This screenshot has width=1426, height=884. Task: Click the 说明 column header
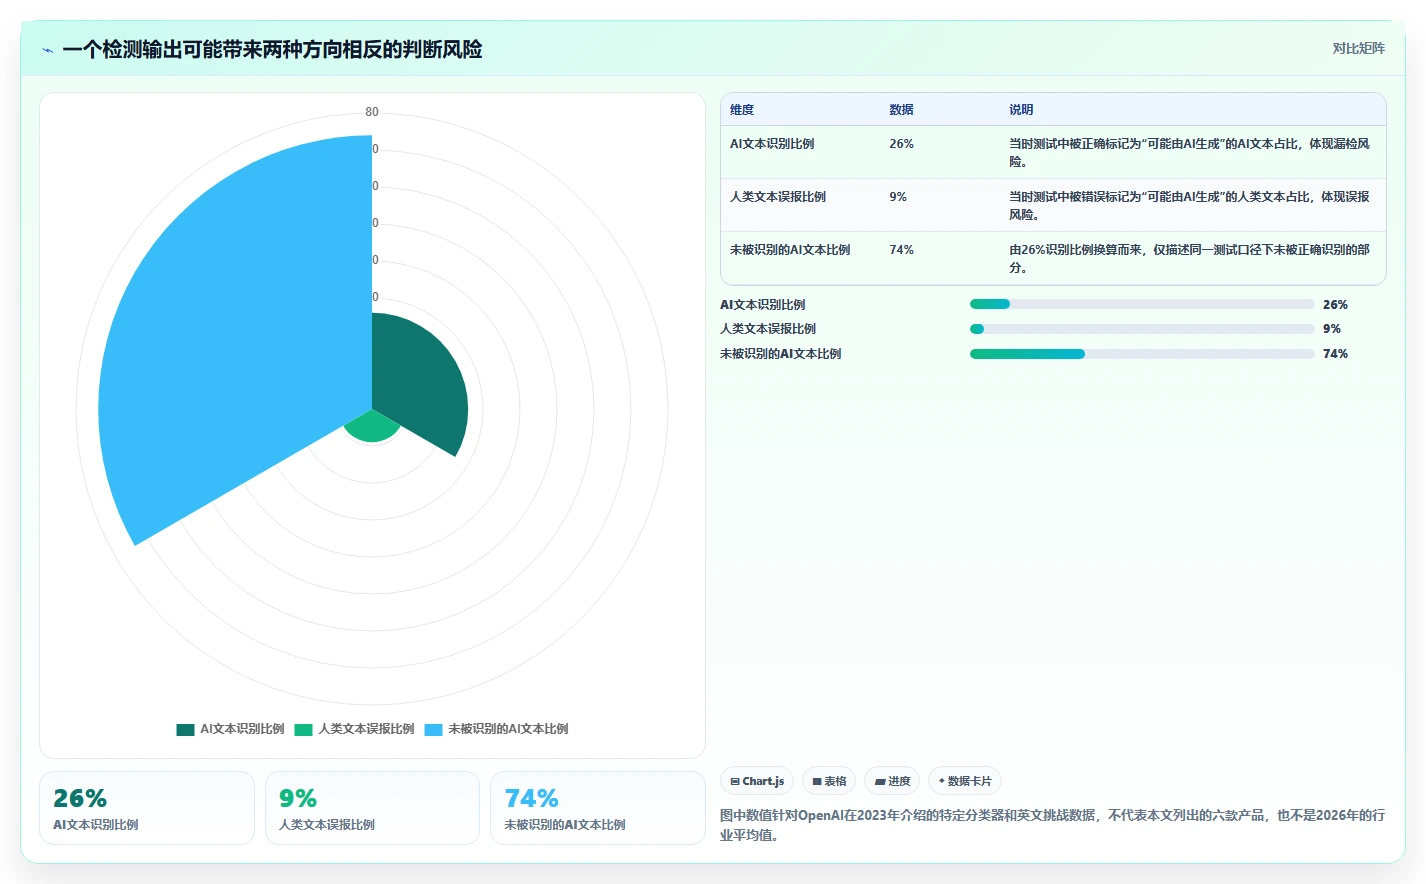[1021, 110]
